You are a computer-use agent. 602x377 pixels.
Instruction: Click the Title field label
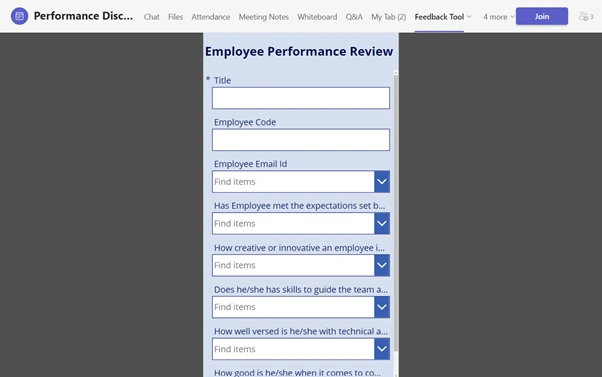tap(222, 80)
